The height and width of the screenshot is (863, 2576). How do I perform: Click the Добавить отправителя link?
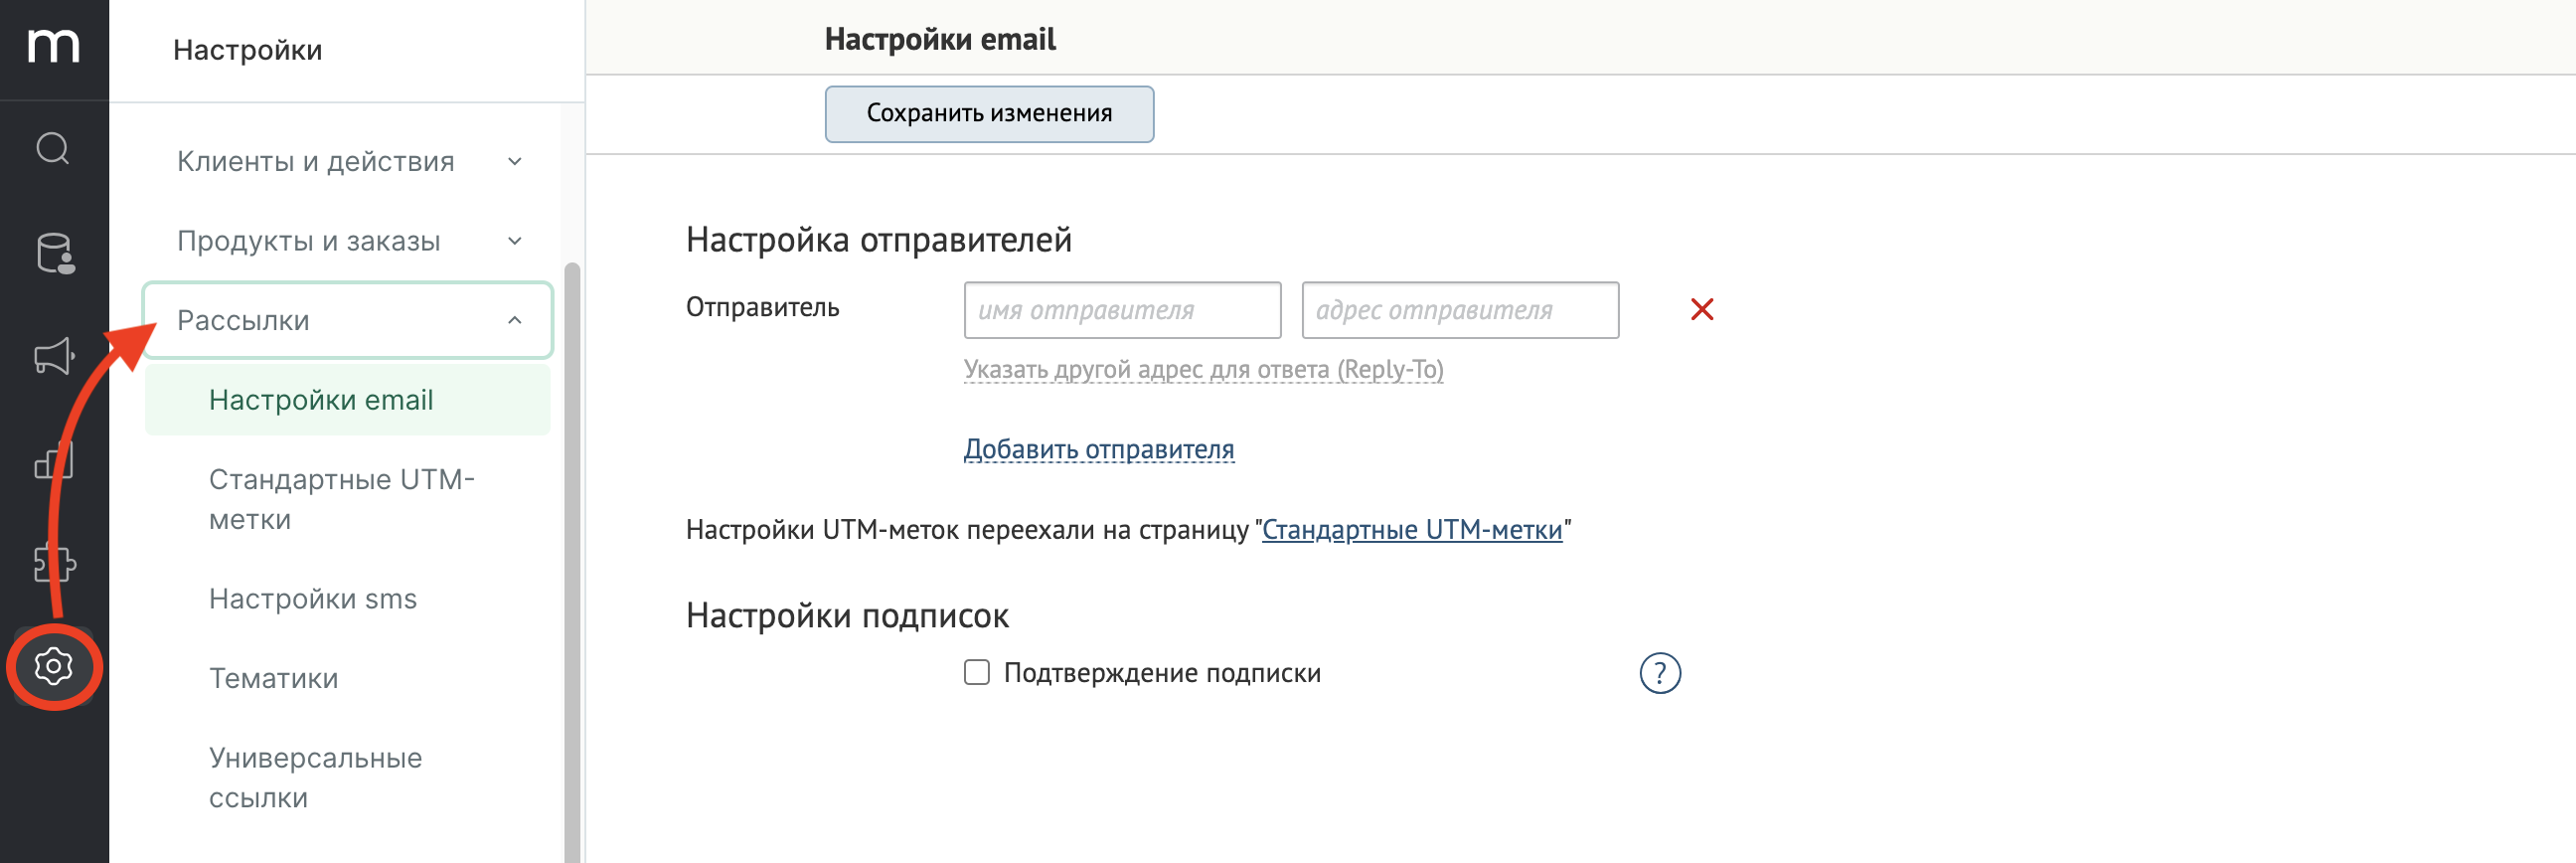(1099, 450)
